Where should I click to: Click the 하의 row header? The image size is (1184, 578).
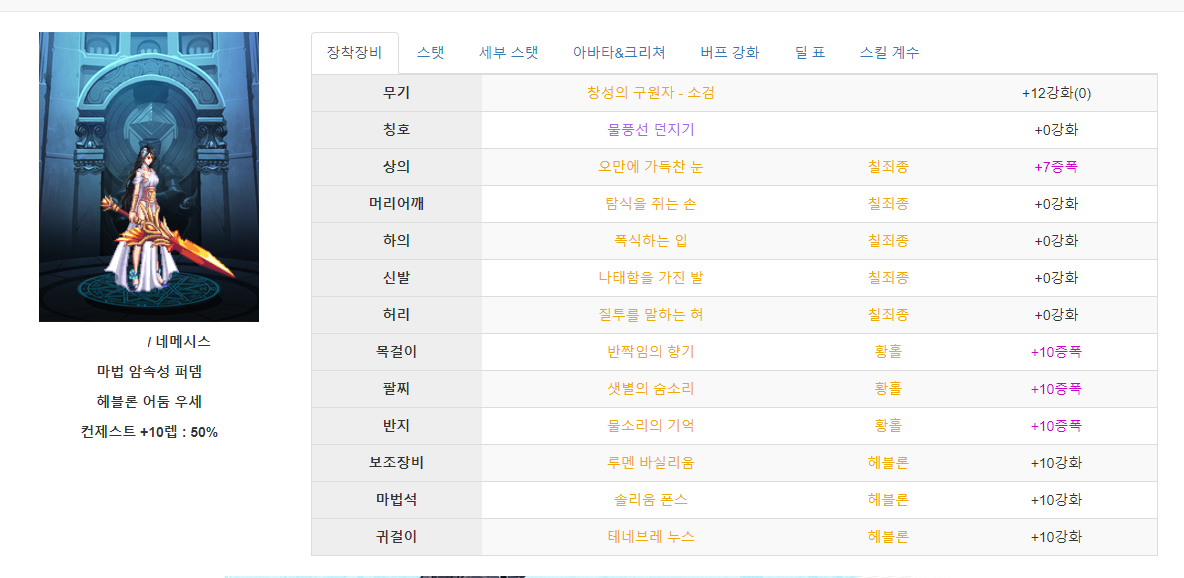396,241
